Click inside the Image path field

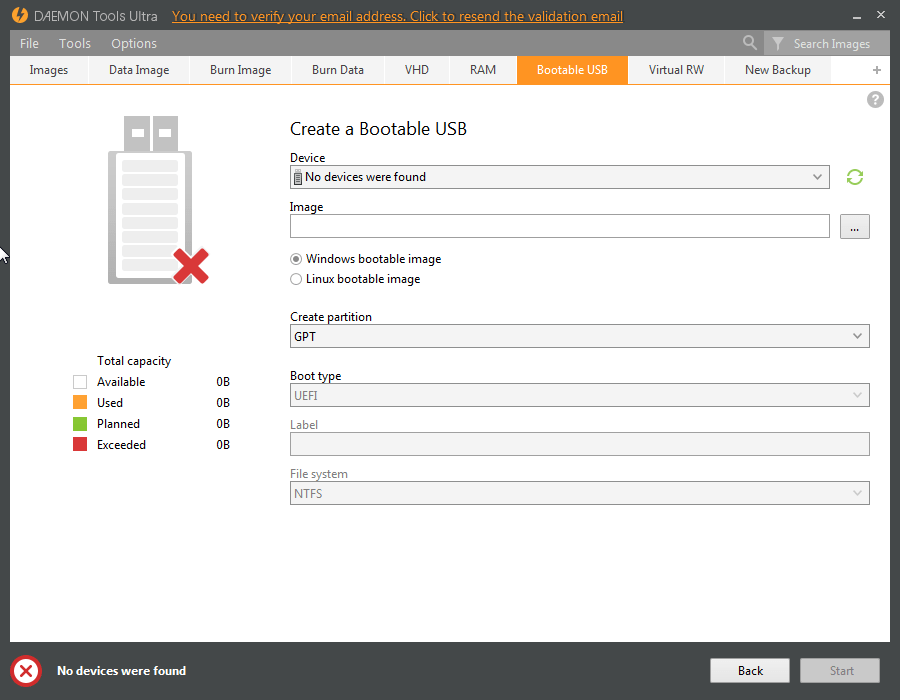[x=559, y=226]
